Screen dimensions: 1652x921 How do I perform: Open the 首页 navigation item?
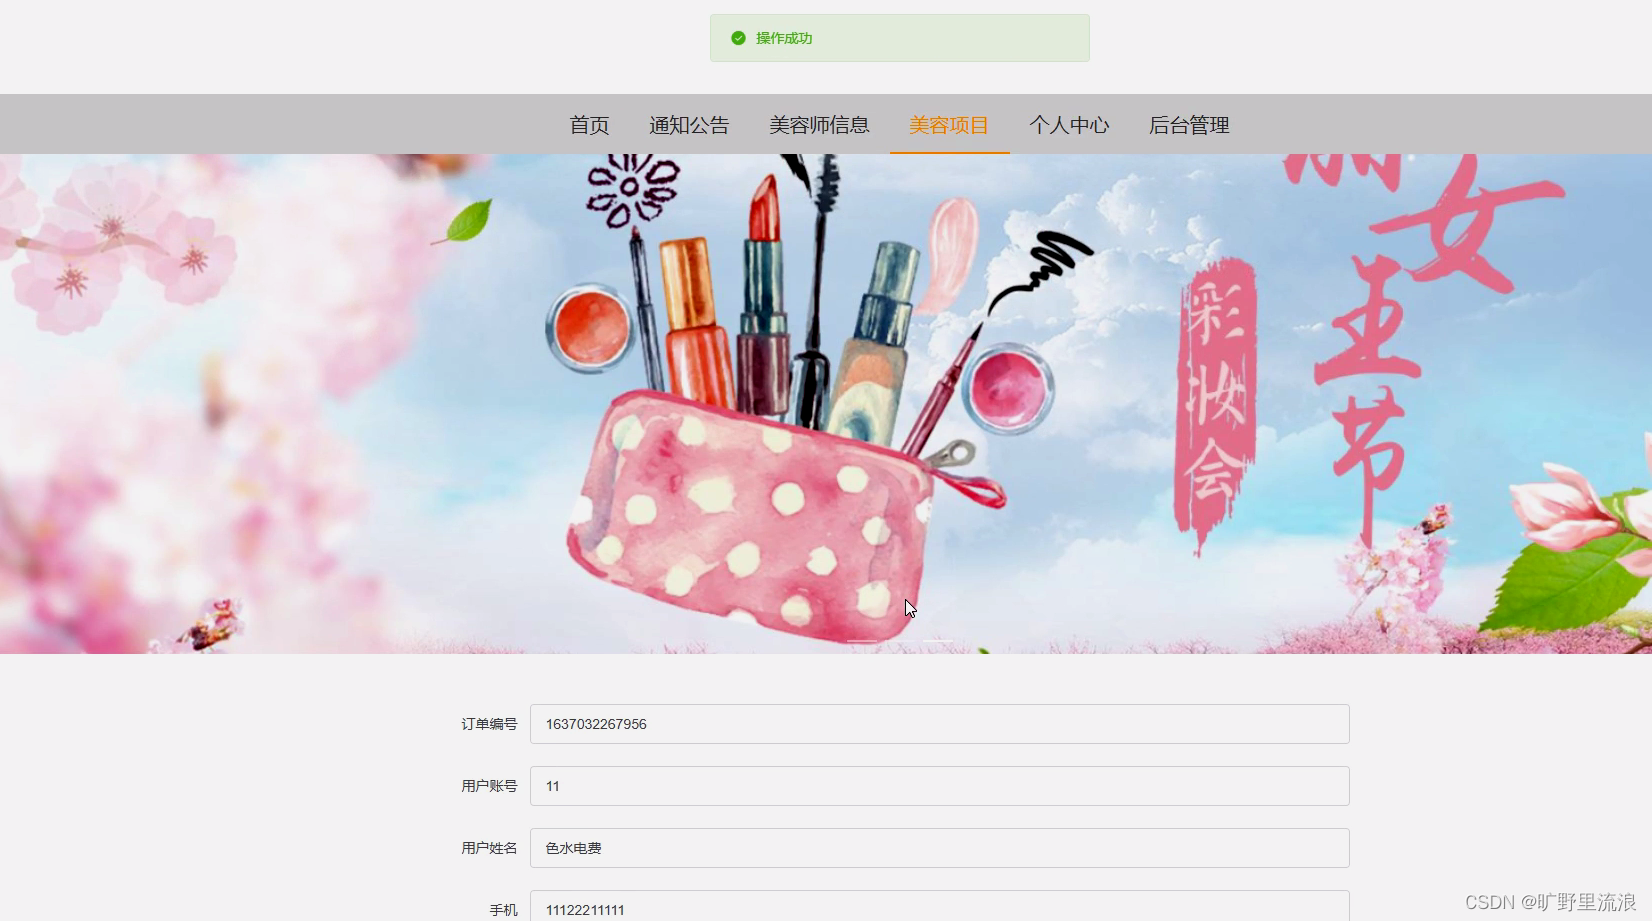click(589, 125)
